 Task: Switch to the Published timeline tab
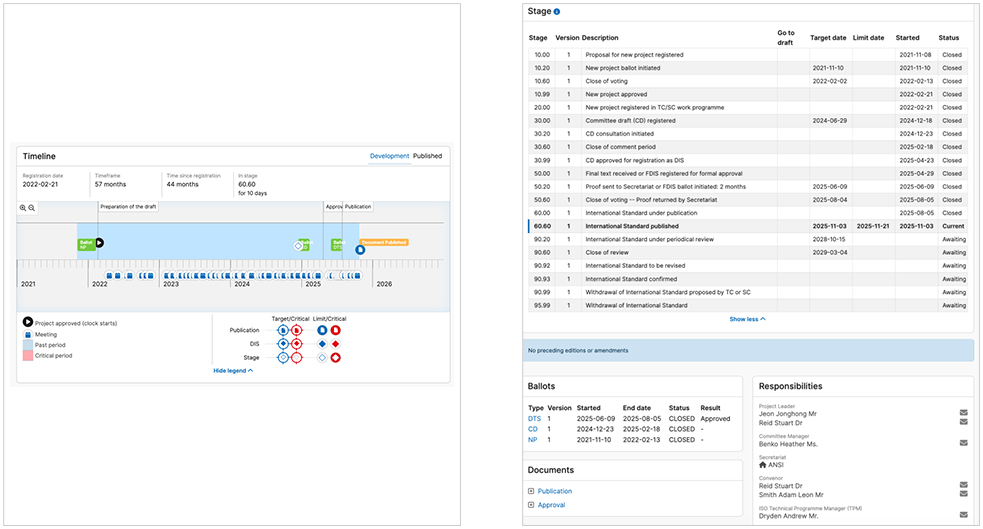427,156
